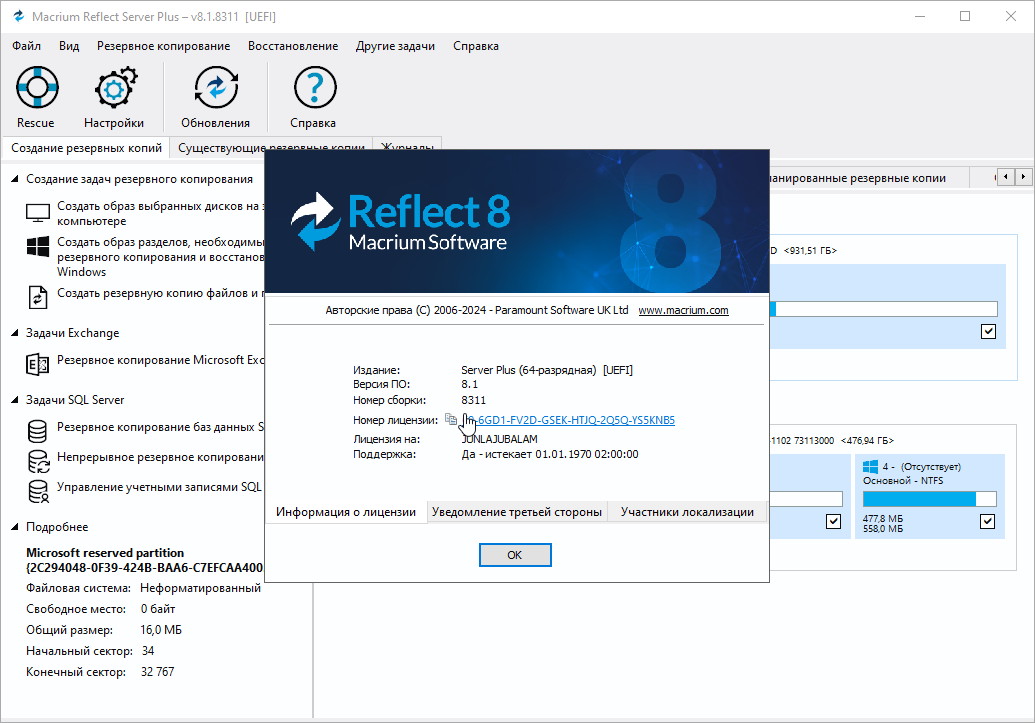
Task: Click the Обновления refresh icon
Action: 215,87
